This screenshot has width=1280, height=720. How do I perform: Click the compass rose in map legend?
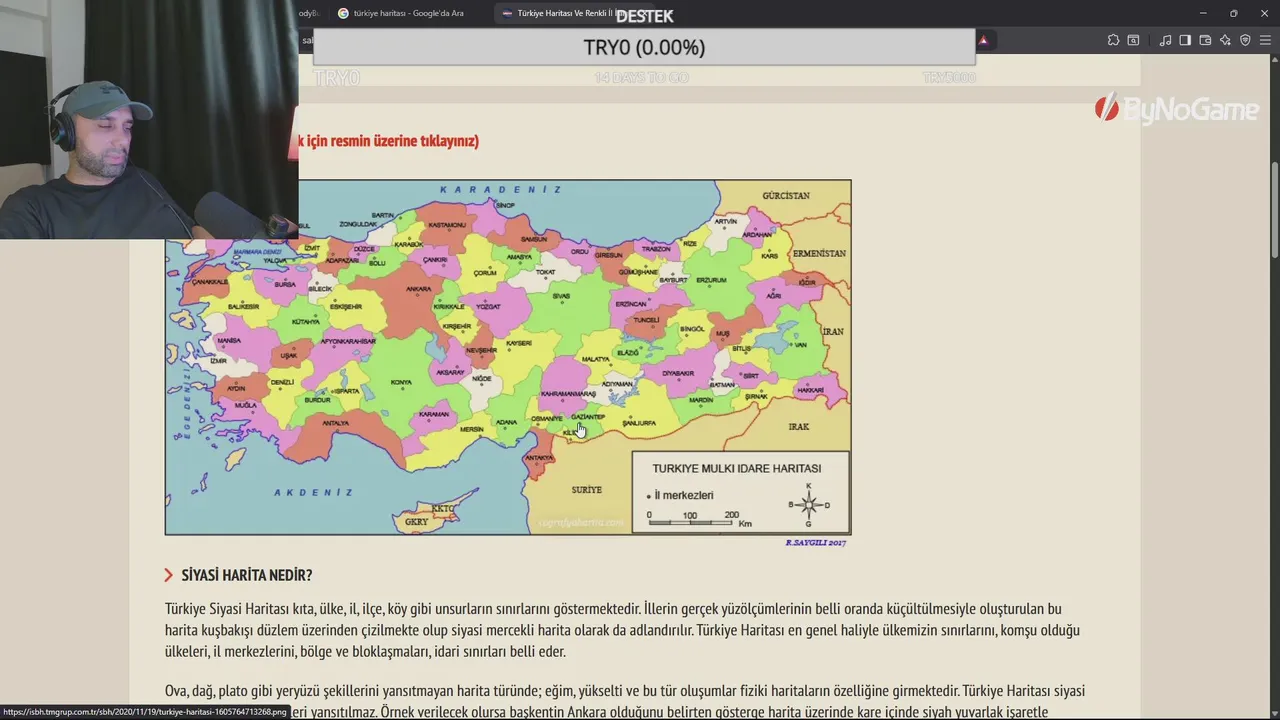pyautogui.click(x=809, y=504)
